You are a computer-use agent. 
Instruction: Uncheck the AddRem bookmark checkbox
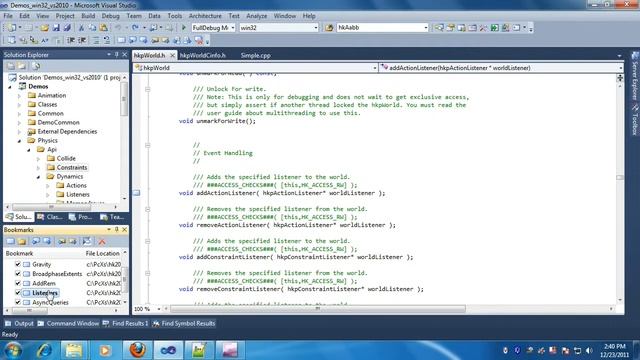point(18,283)
